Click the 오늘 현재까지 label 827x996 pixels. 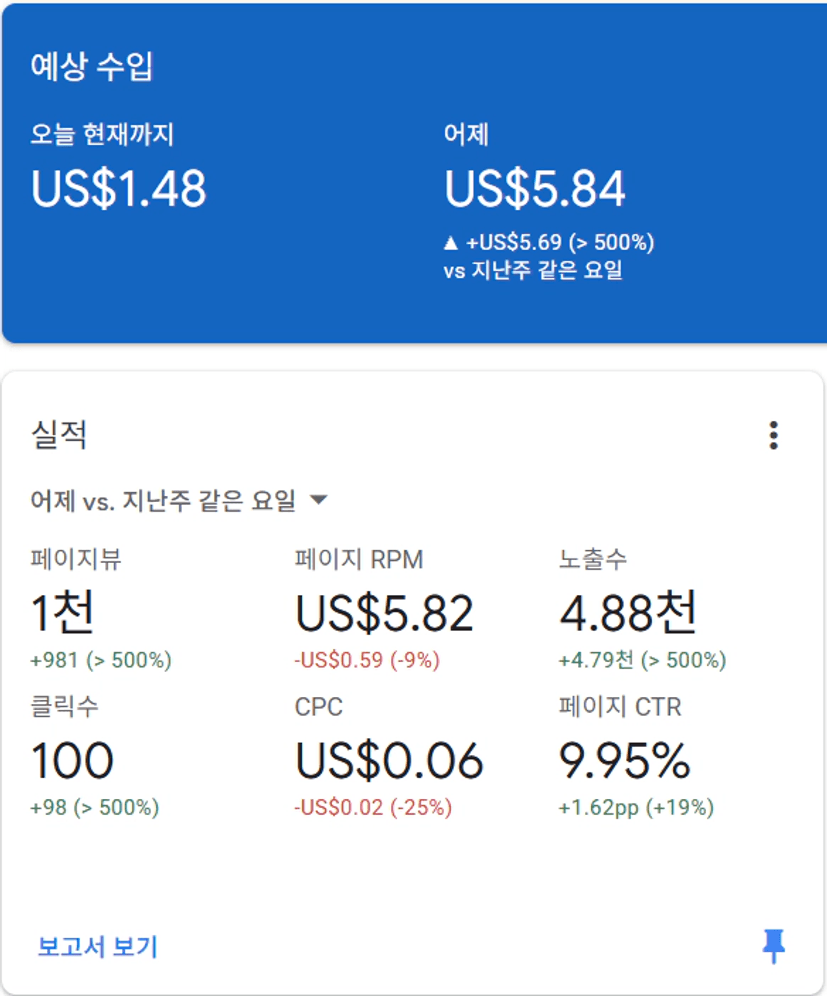tap(102, 134)
